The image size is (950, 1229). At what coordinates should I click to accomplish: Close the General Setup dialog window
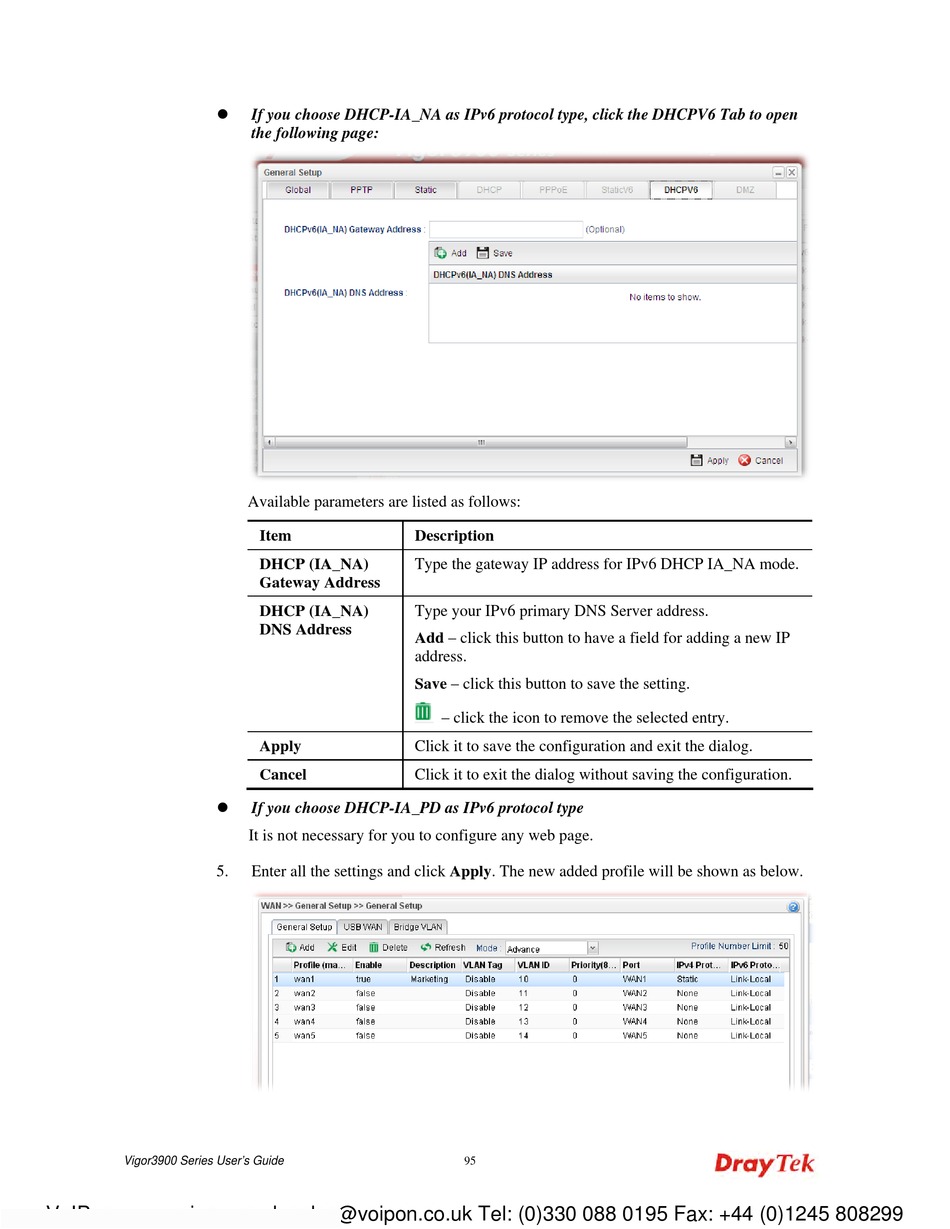791,172
